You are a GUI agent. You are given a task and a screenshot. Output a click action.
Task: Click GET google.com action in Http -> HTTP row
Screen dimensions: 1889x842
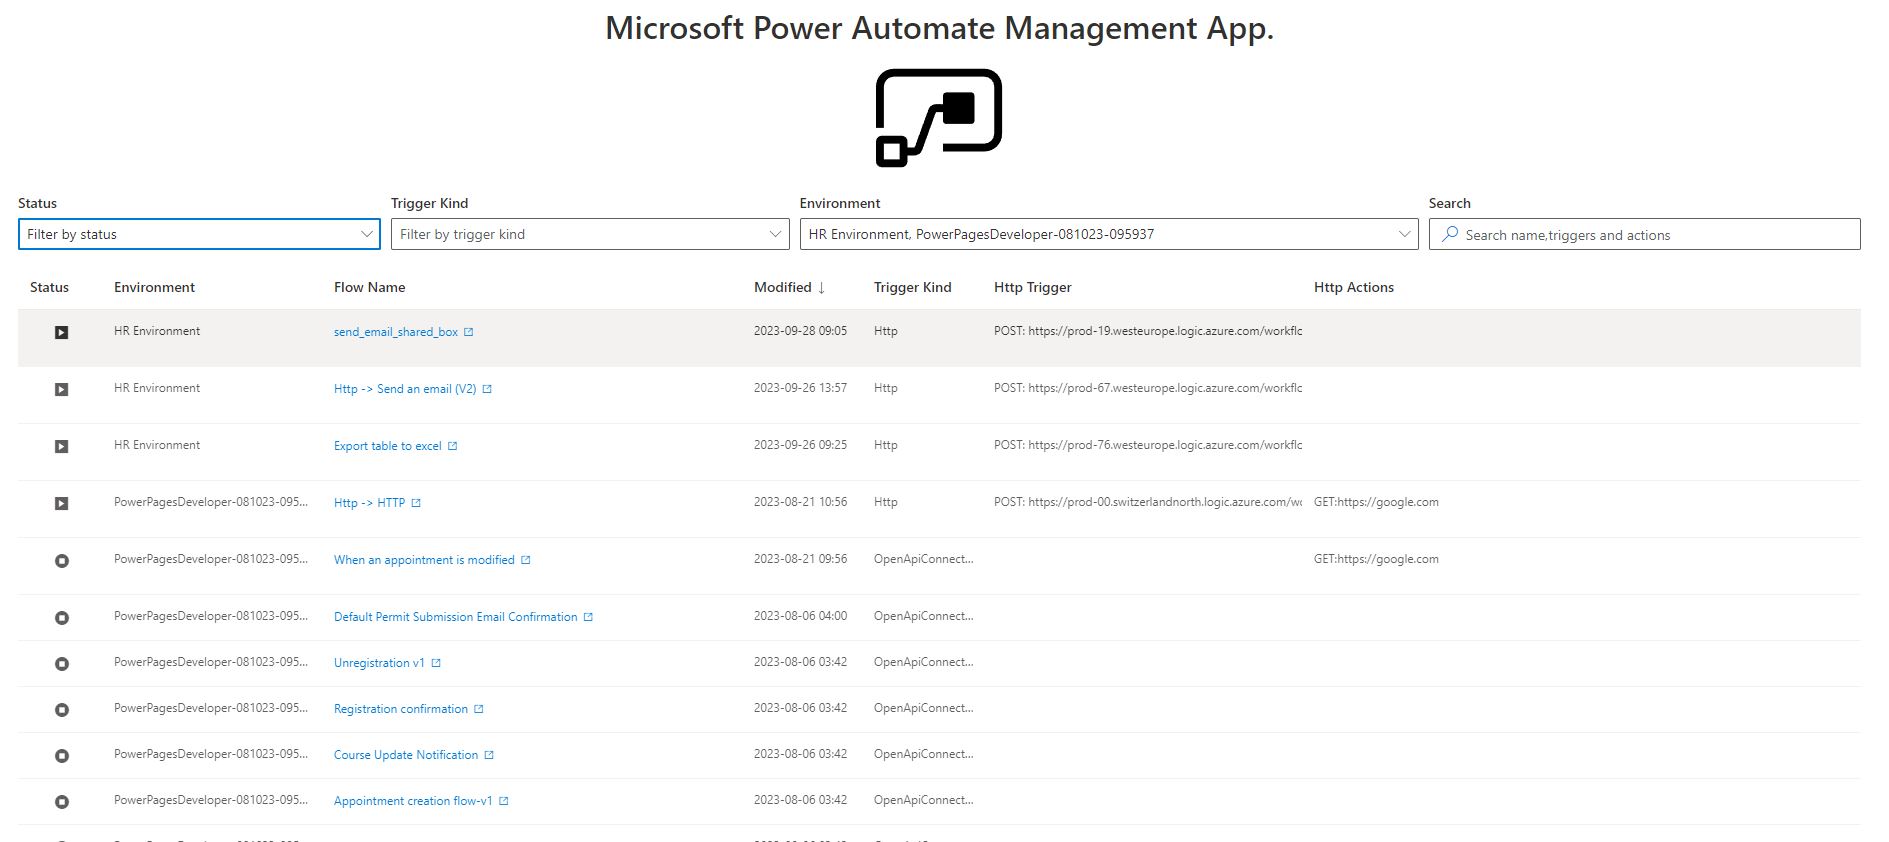tap(1376, 502)
